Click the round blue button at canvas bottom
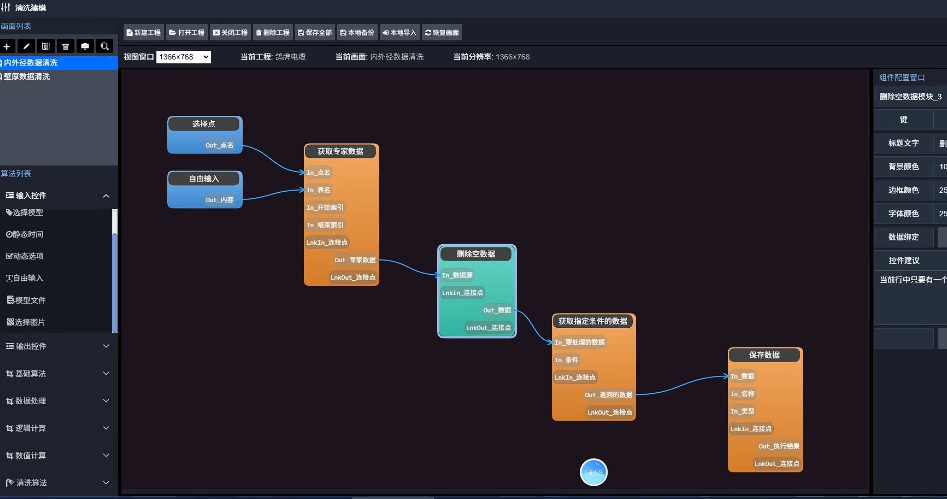This screenshot has width=947, height=499. tap(594, 471)
